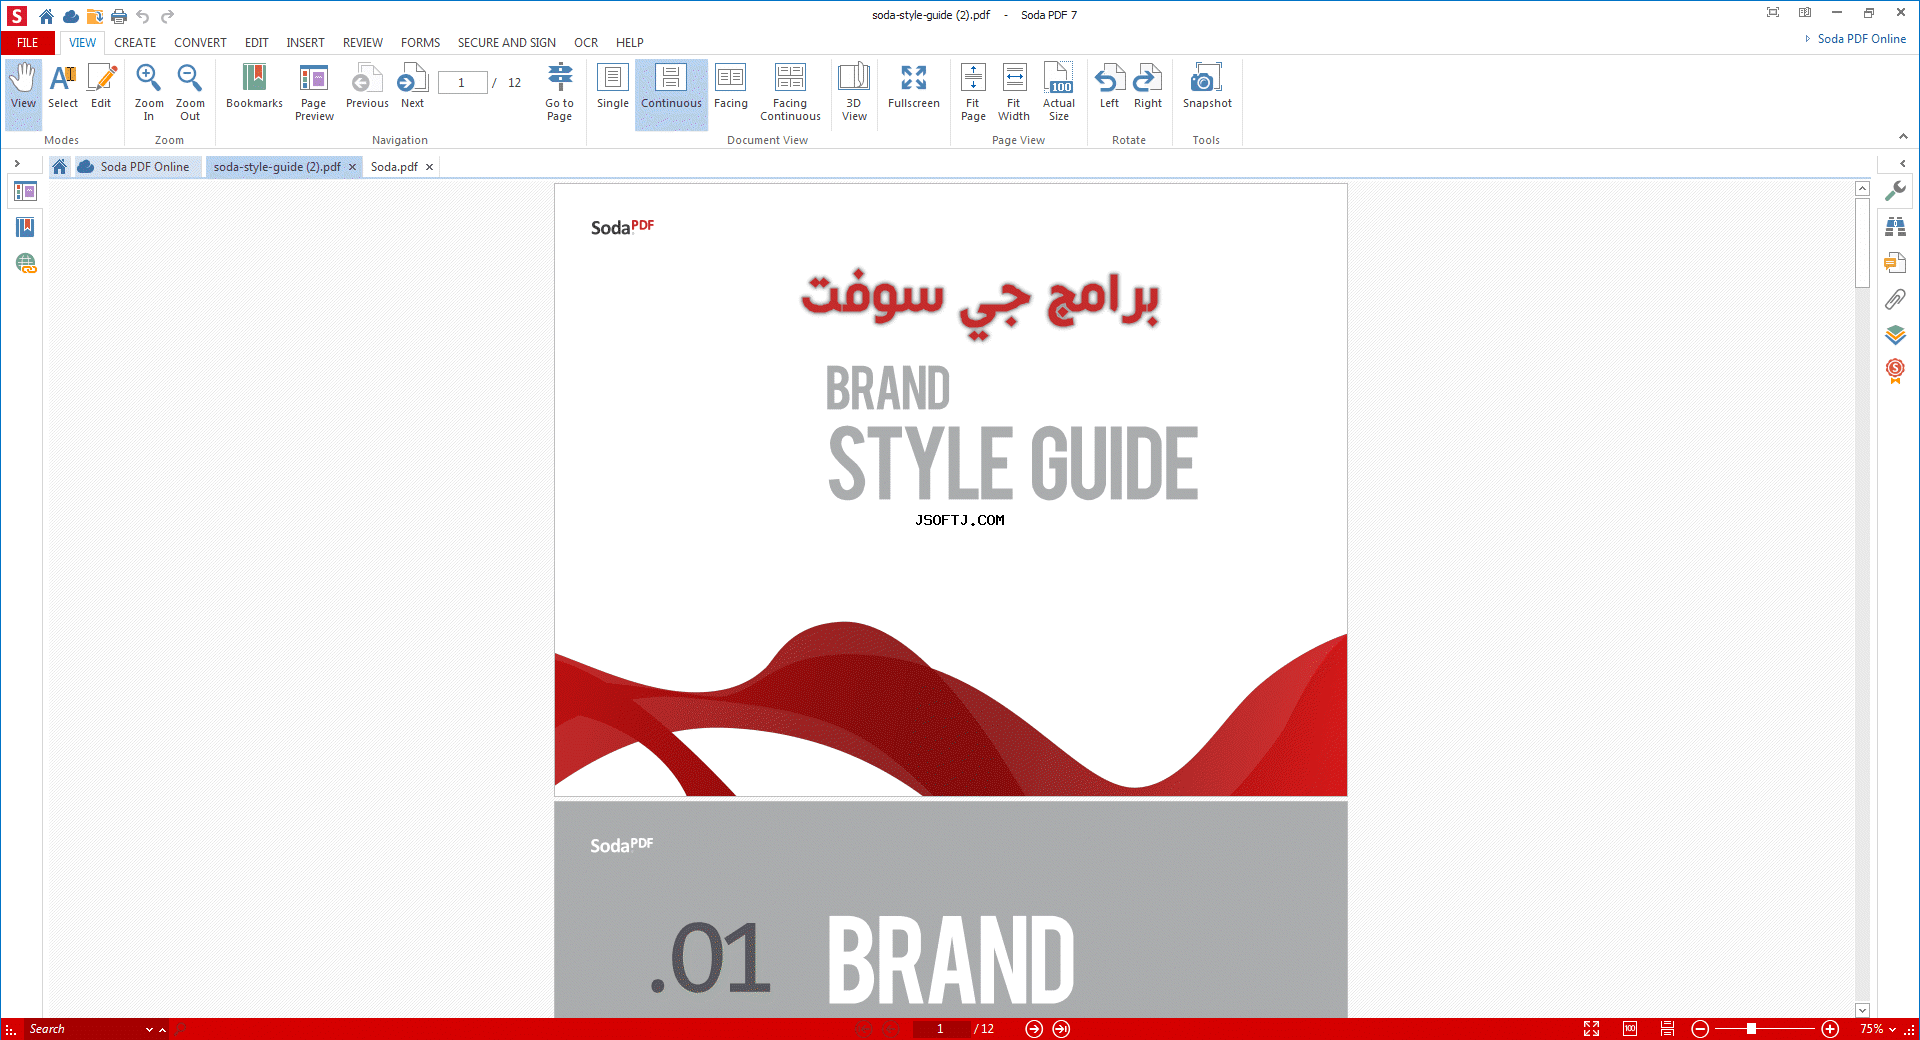
Task: Set Actual Size view
Action: click(x=1059, y=93)
